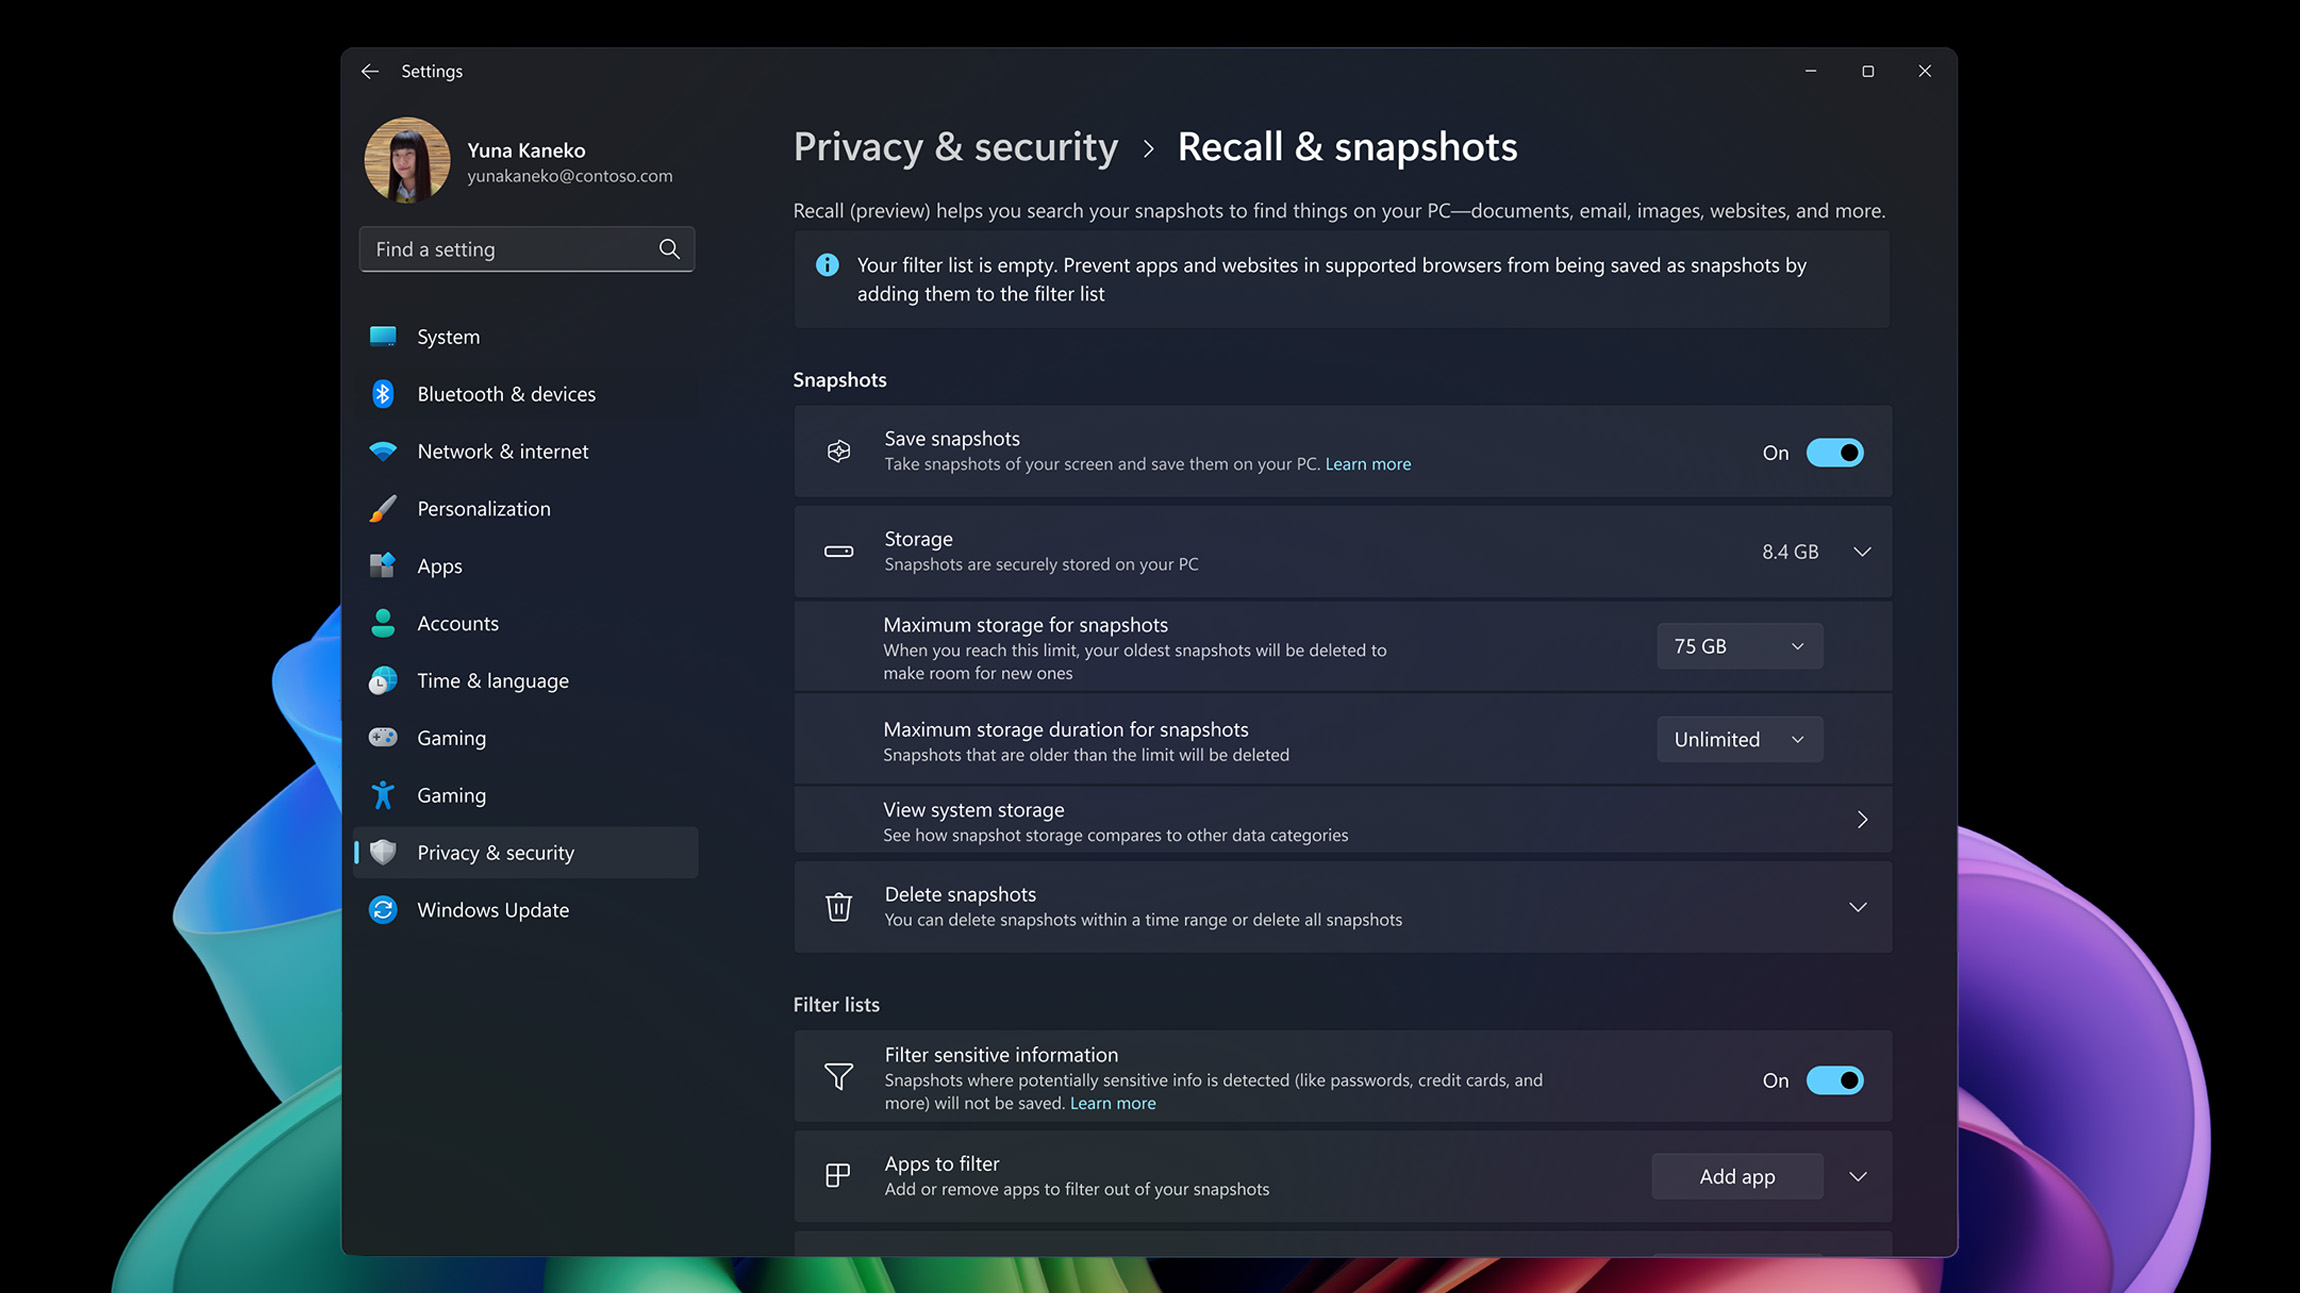Select the Bluetooth & devices icon
Screen dimensions: 2300x1293
tap(383, 393)
